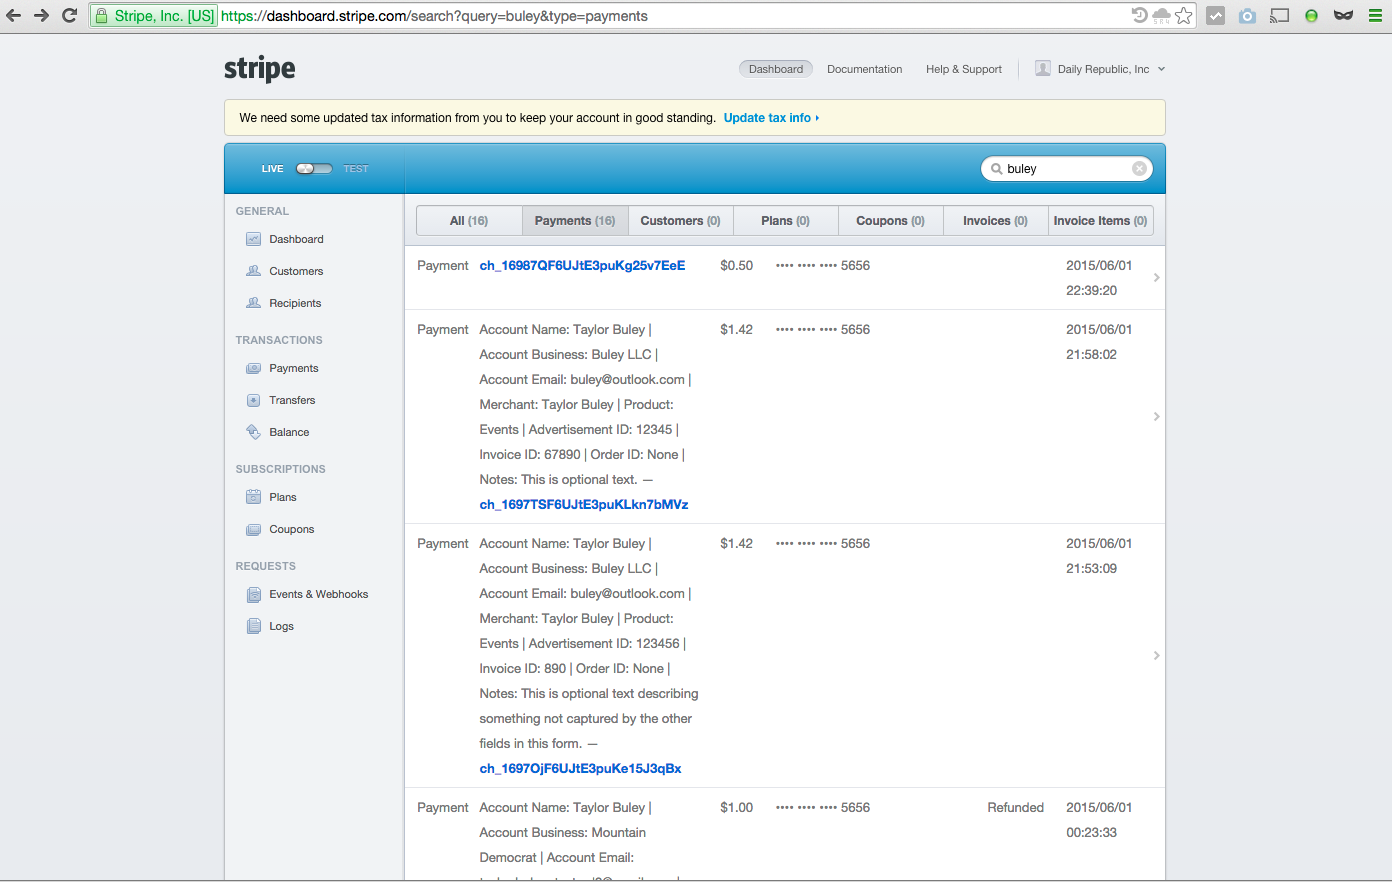Image resolution: width=1392 pixels, height=882 pixels.
Task: Open charge ch_16987QF6UJtE3puKg25v7EeE link
Action: point(582,266)
